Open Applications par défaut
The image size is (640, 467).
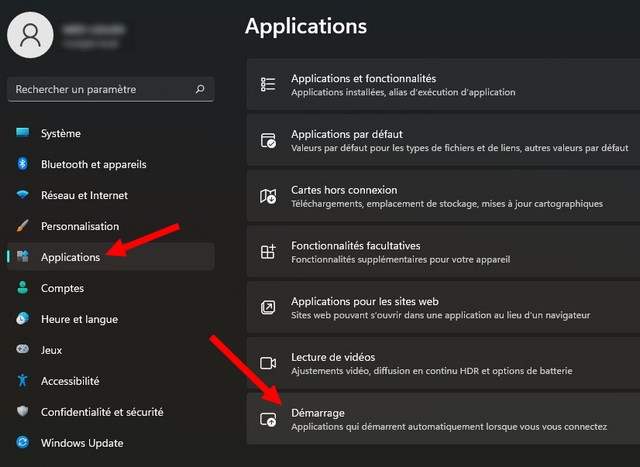coord(443,140)
